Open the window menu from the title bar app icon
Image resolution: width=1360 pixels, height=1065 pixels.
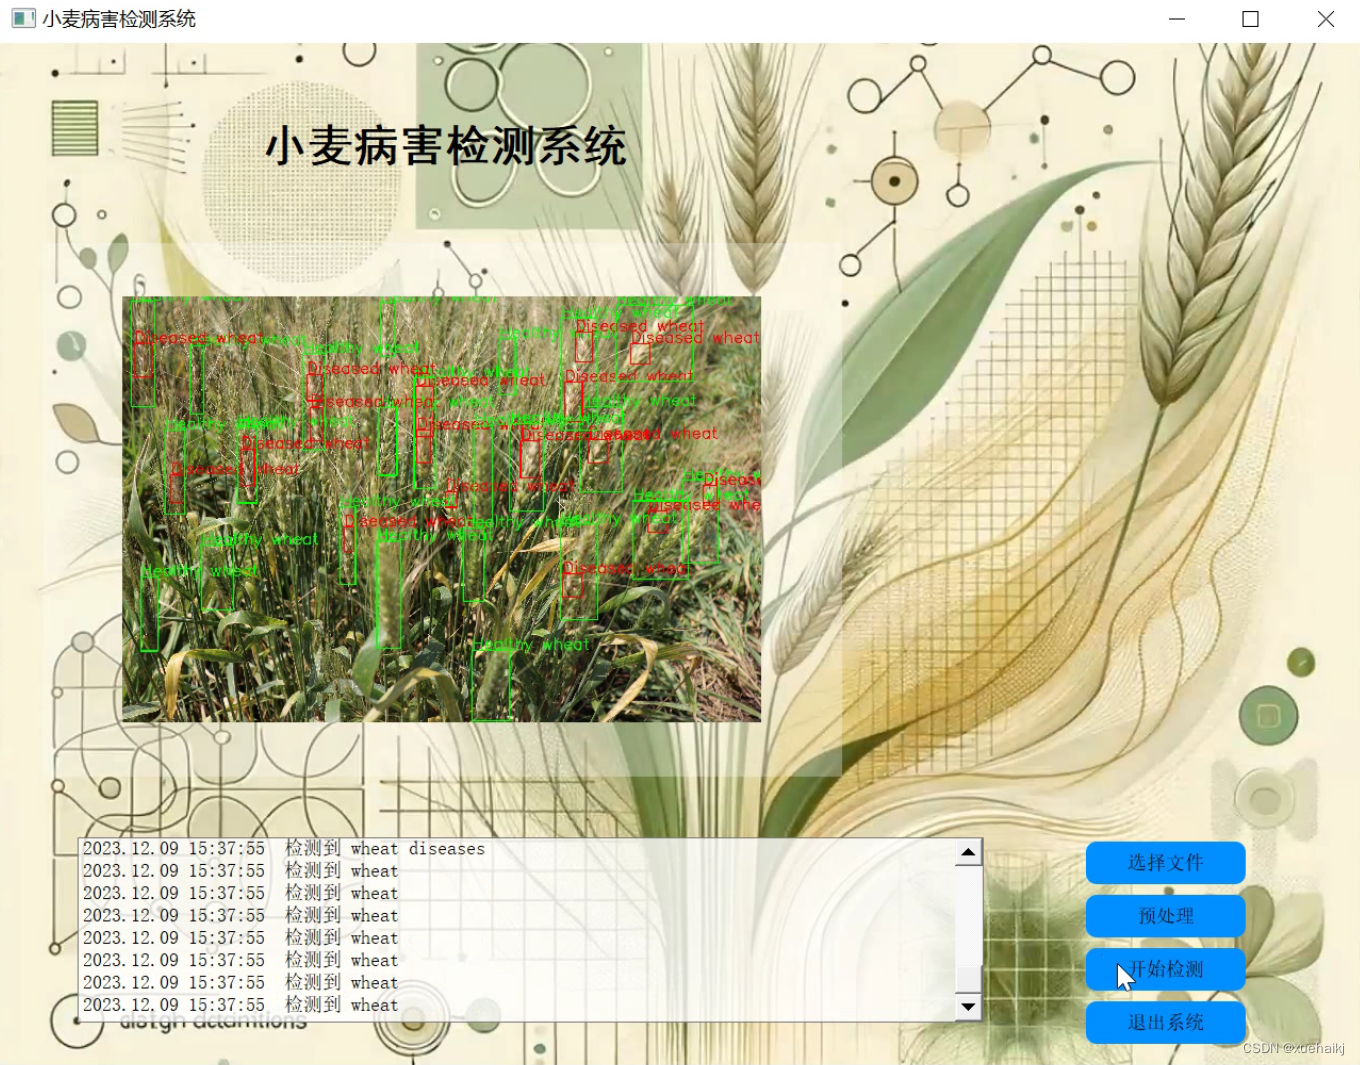point(23,19)
